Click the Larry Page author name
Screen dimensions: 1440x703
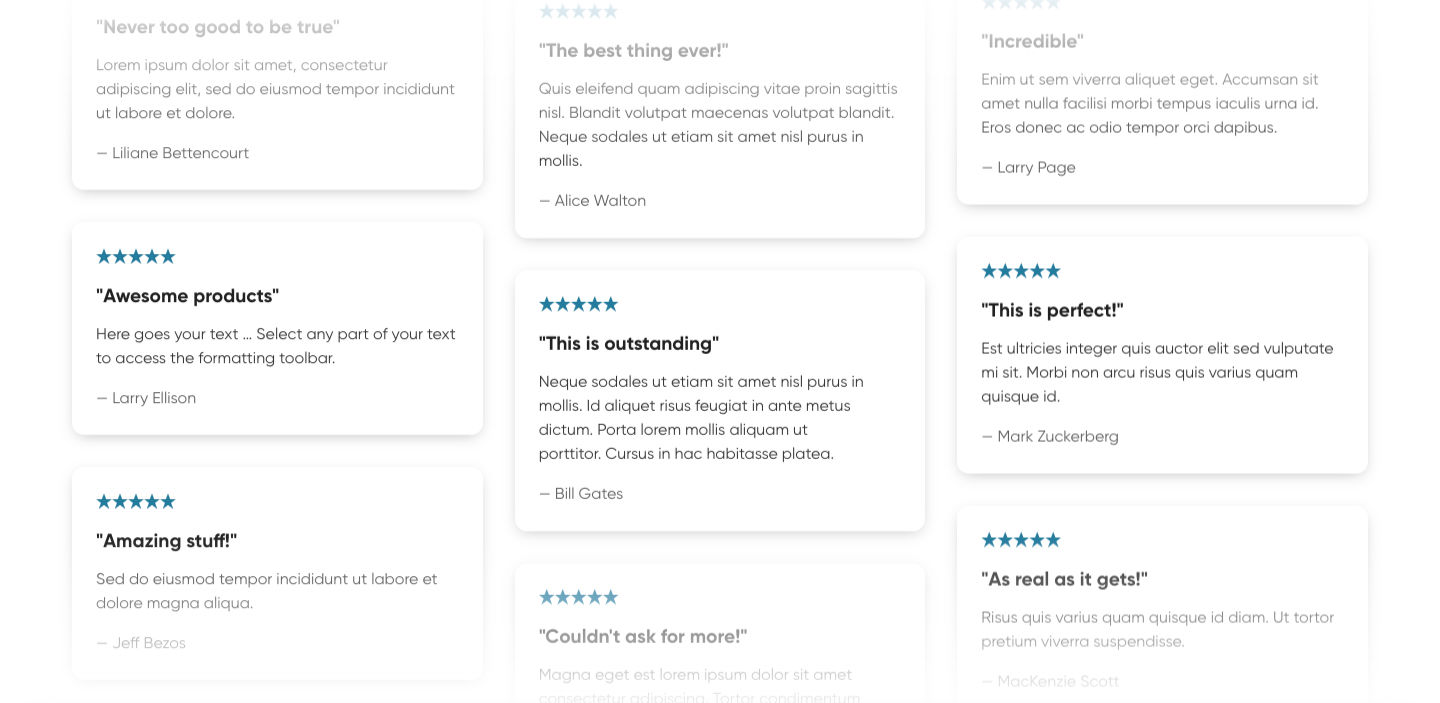pyautogui.click(x=1036, y=168)
